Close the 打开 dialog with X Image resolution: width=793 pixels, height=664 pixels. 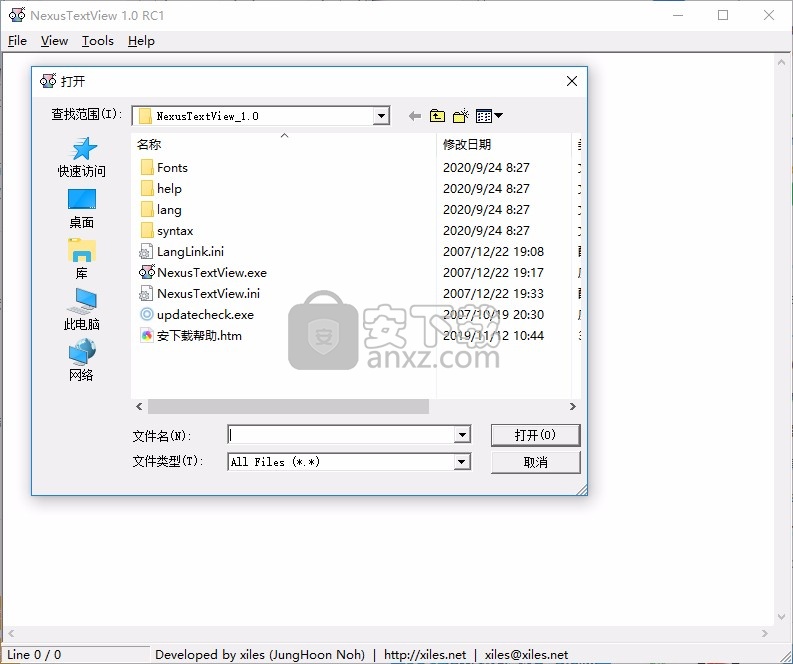[x=572, y=81]
